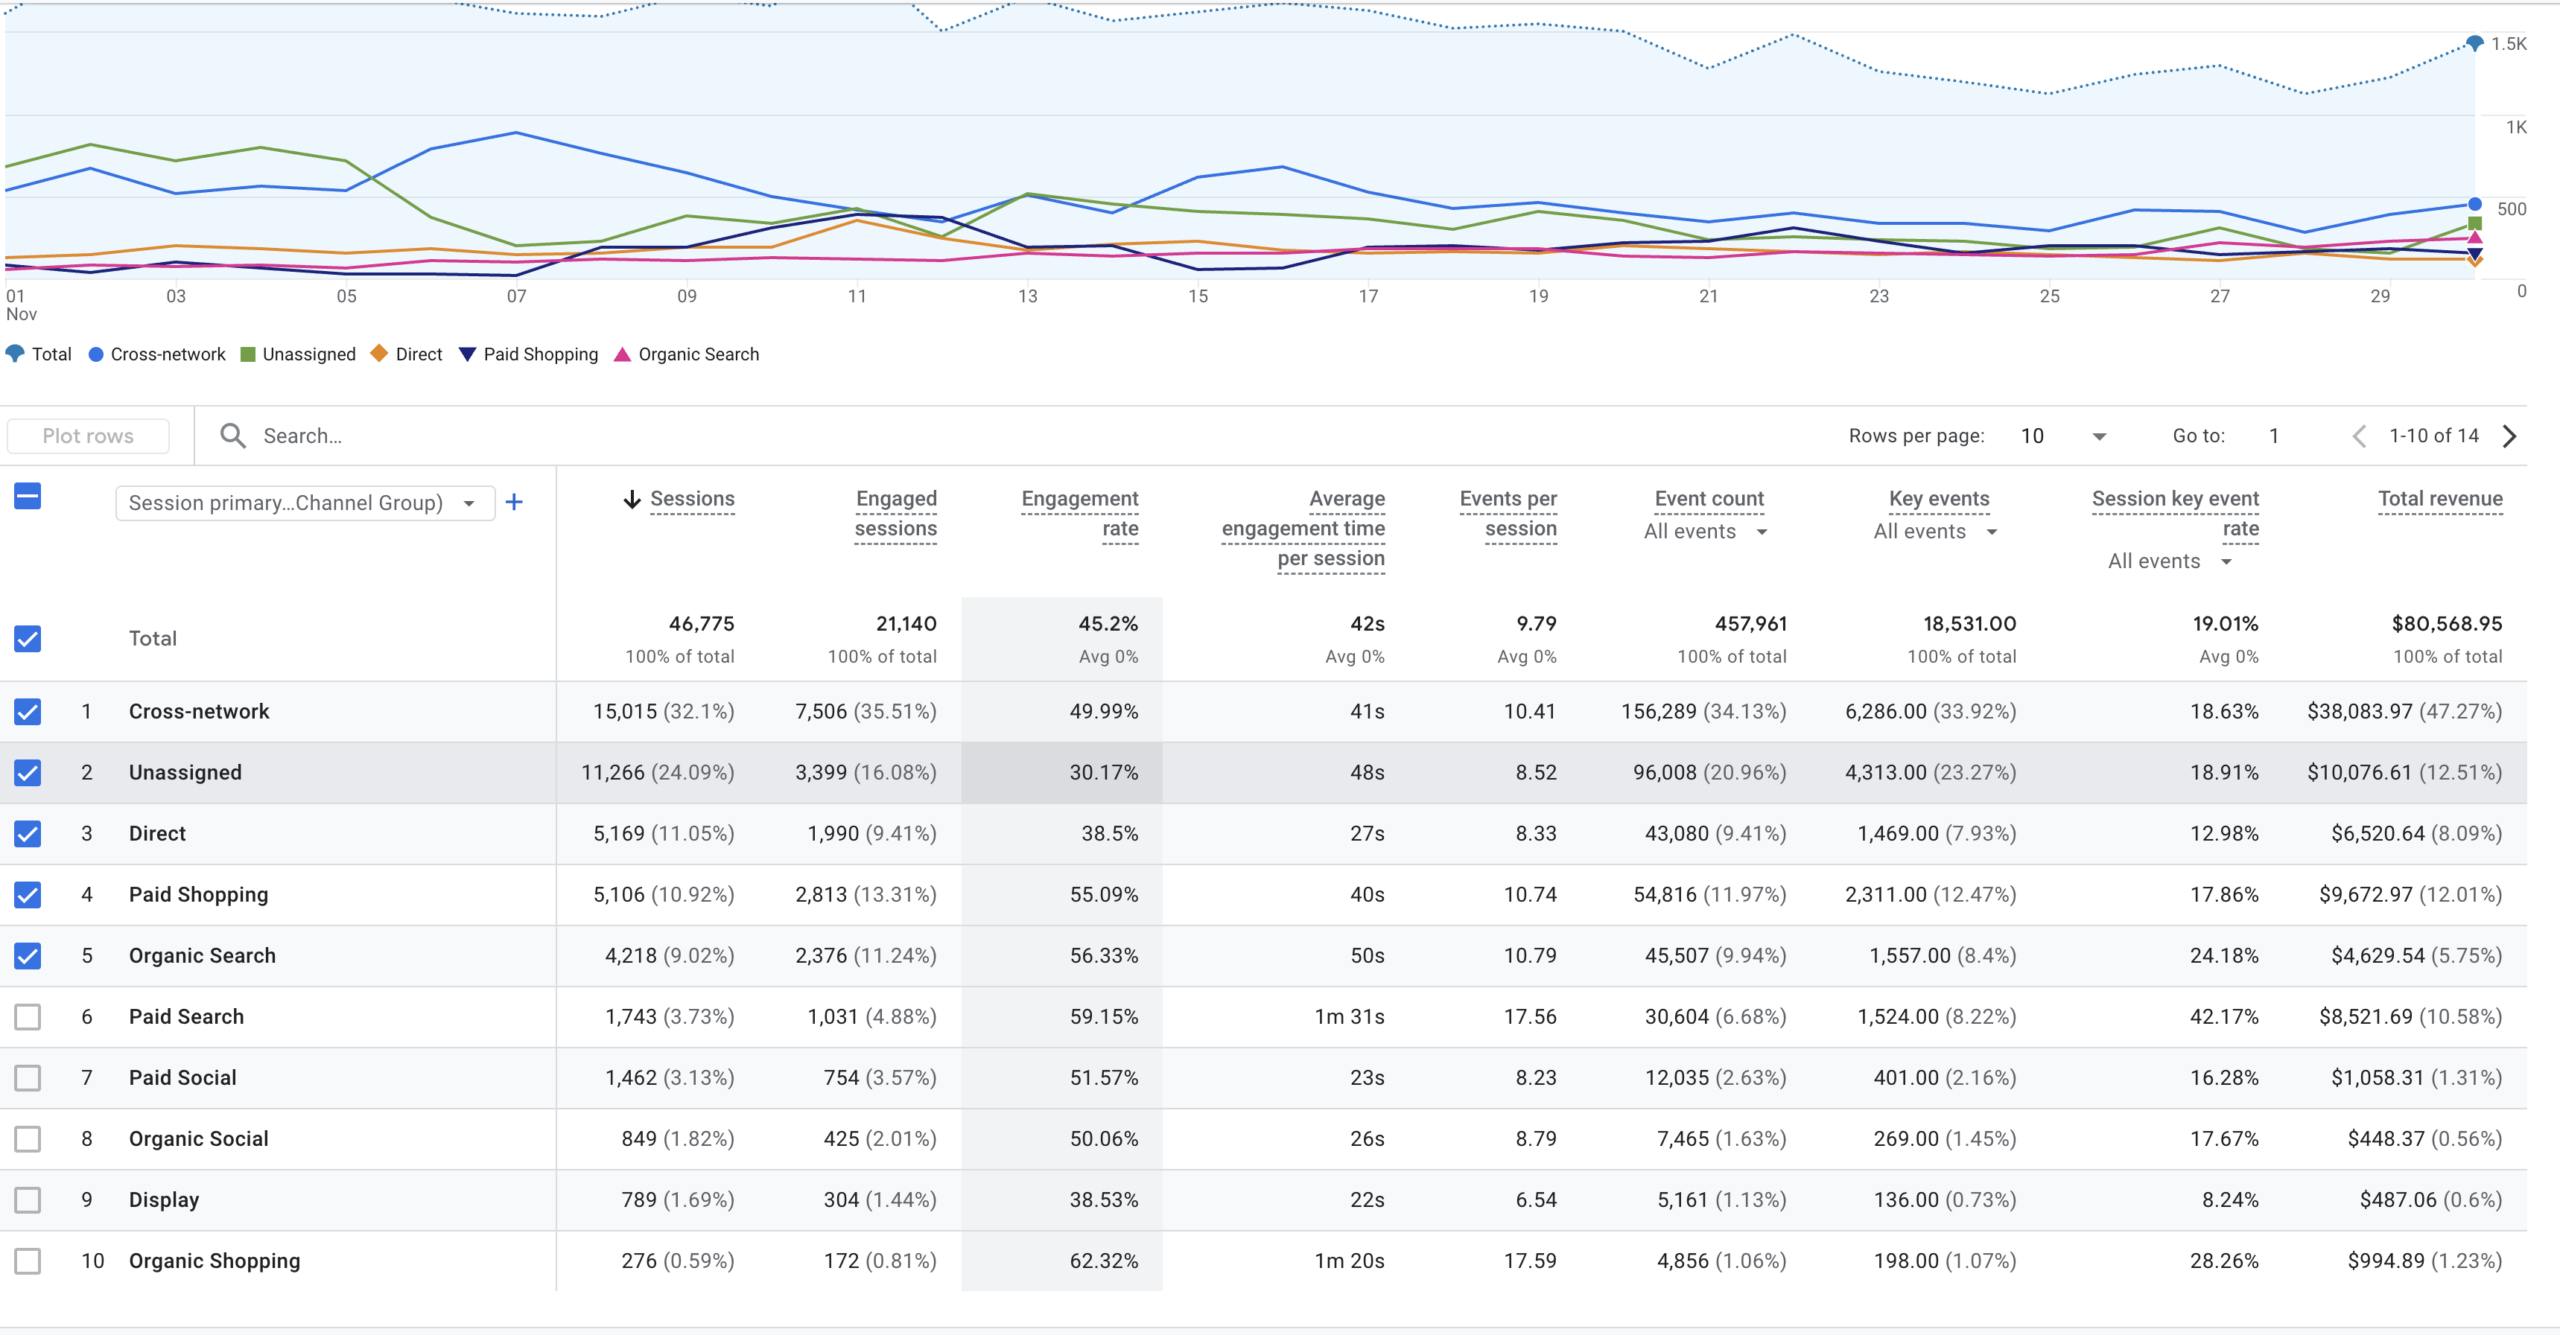Click the search magnifying glass icon

point(231,435)
